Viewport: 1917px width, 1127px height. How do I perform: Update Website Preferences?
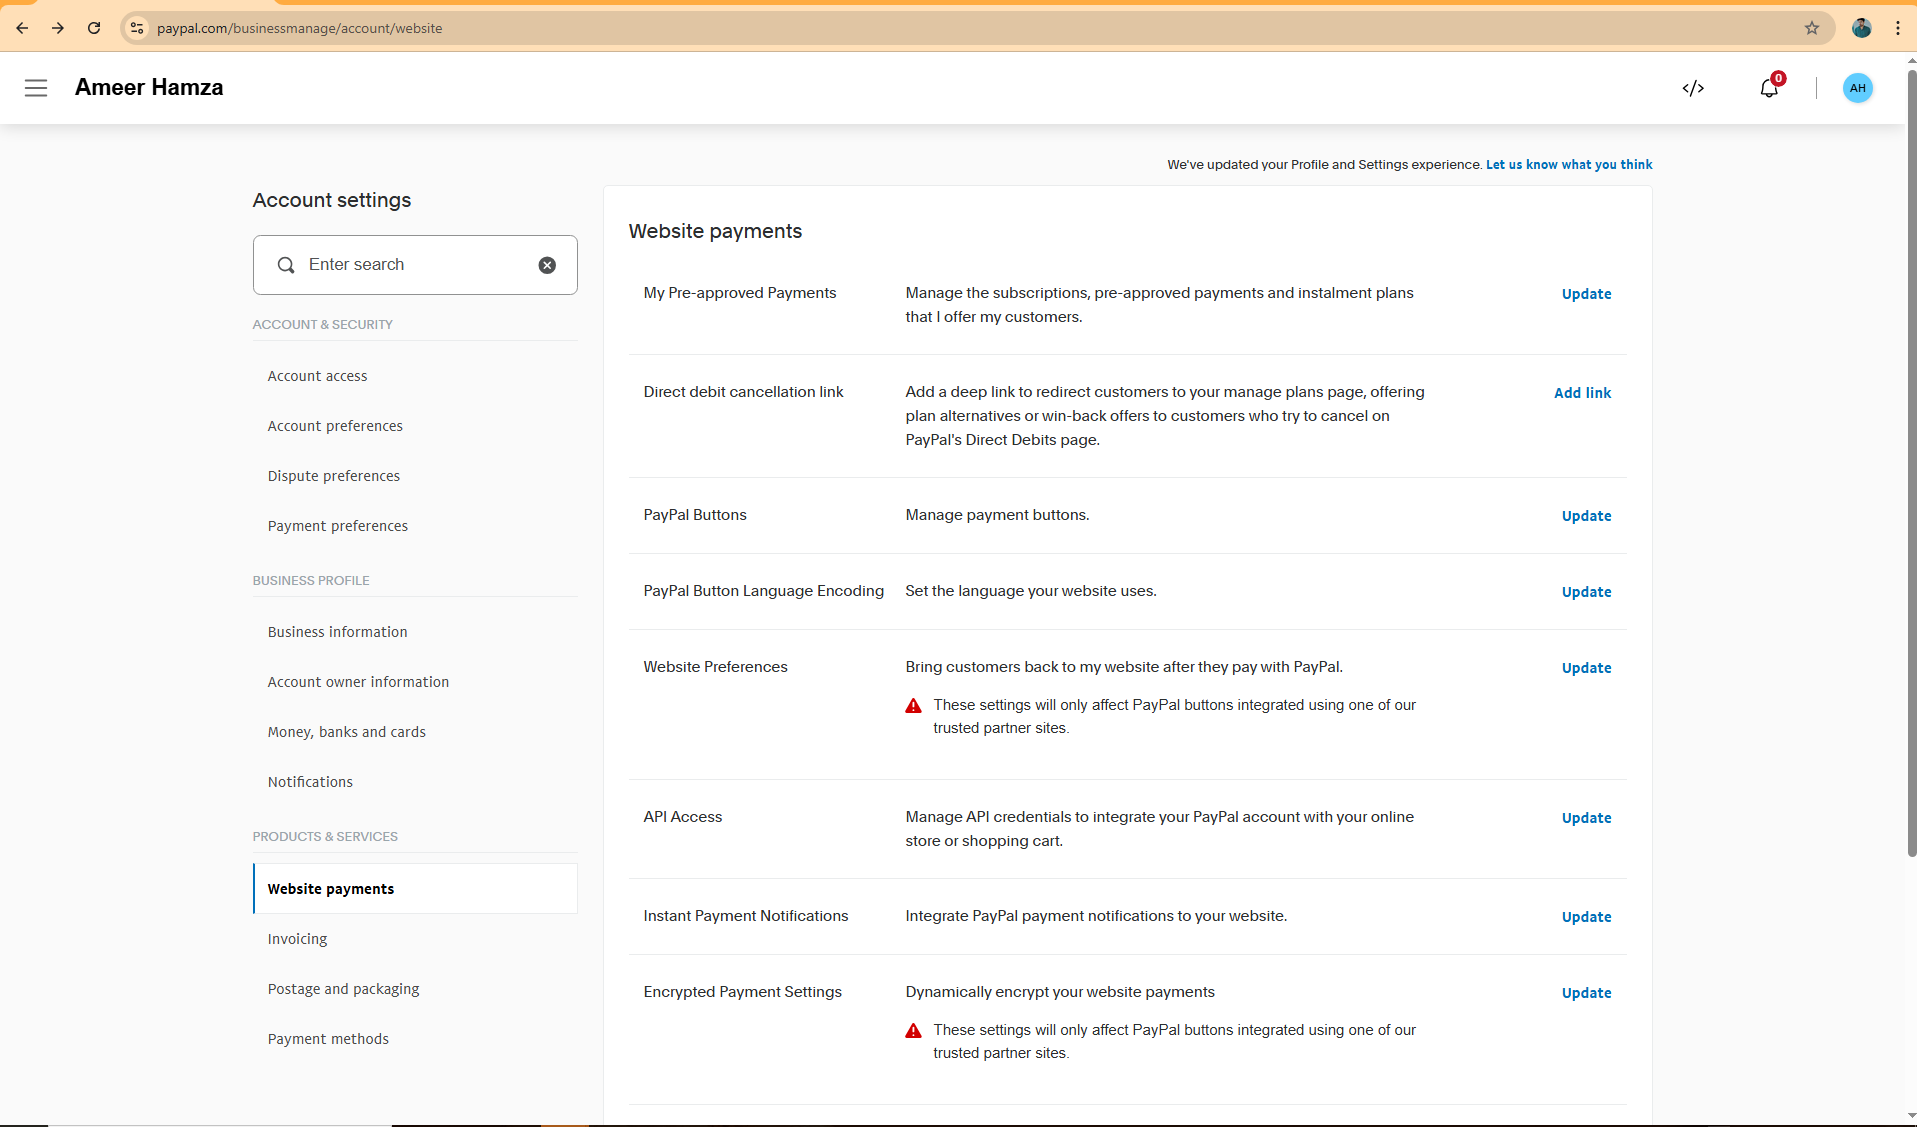(x=1586, y=668)
